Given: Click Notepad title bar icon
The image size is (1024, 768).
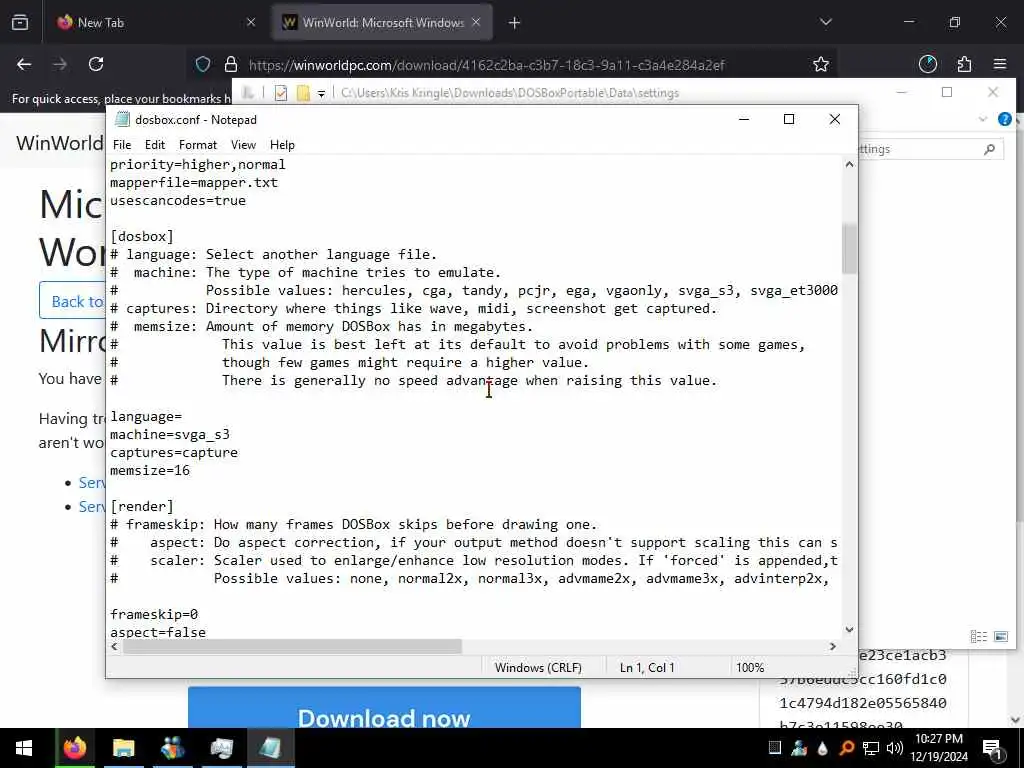Looking at the screenshot, I should pos(122,120).
